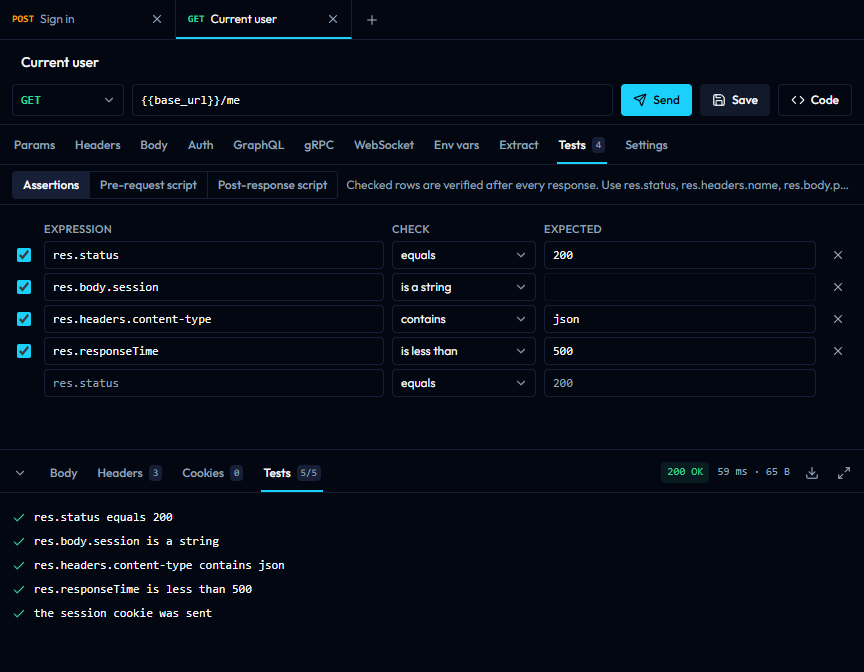Edit expected value json
This screenshot has height=672, width=864.
click(679, 319)
